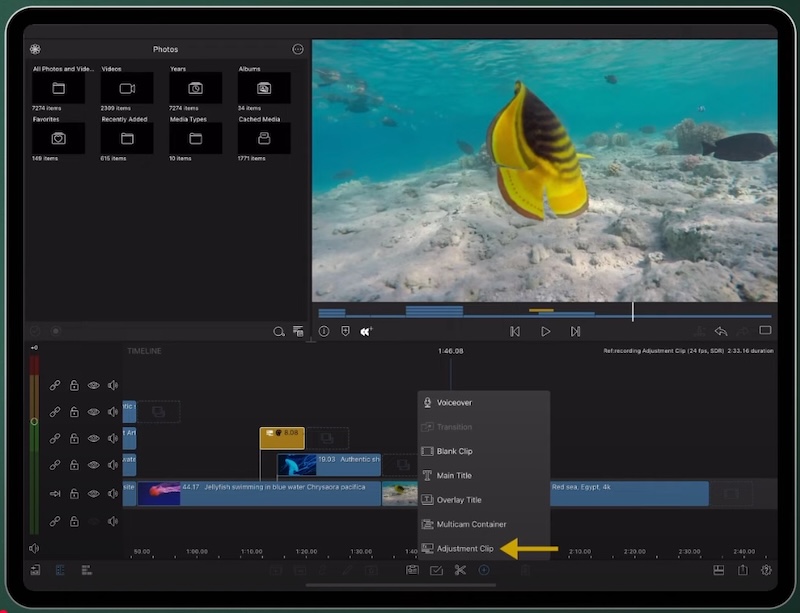Image resolution: width=800 pixels, height=613 pixels.
Task: Open the Years folder
Action: pos(195,88)
